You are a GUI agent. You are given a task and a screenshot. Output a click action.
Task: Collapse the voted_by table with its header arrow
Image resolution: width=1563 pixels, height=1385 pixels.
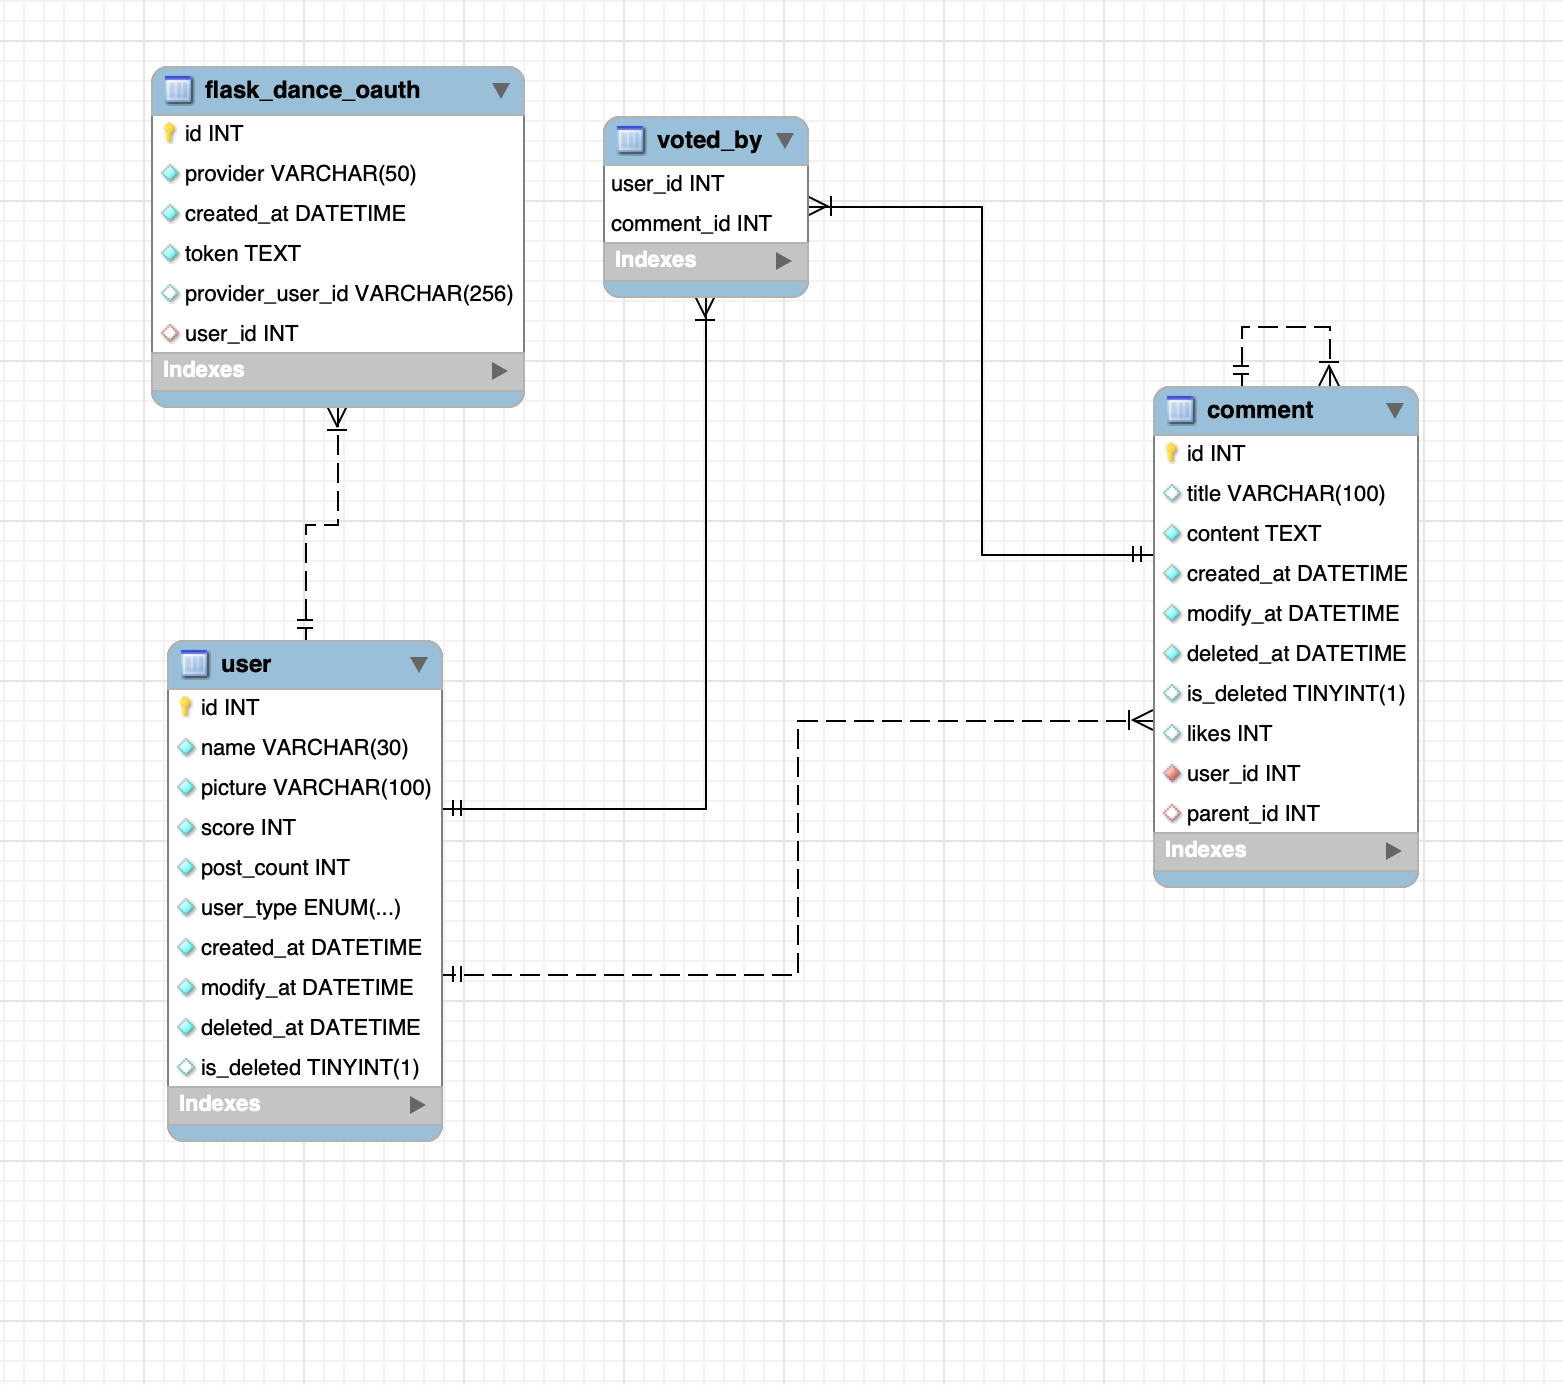[785, 140]
